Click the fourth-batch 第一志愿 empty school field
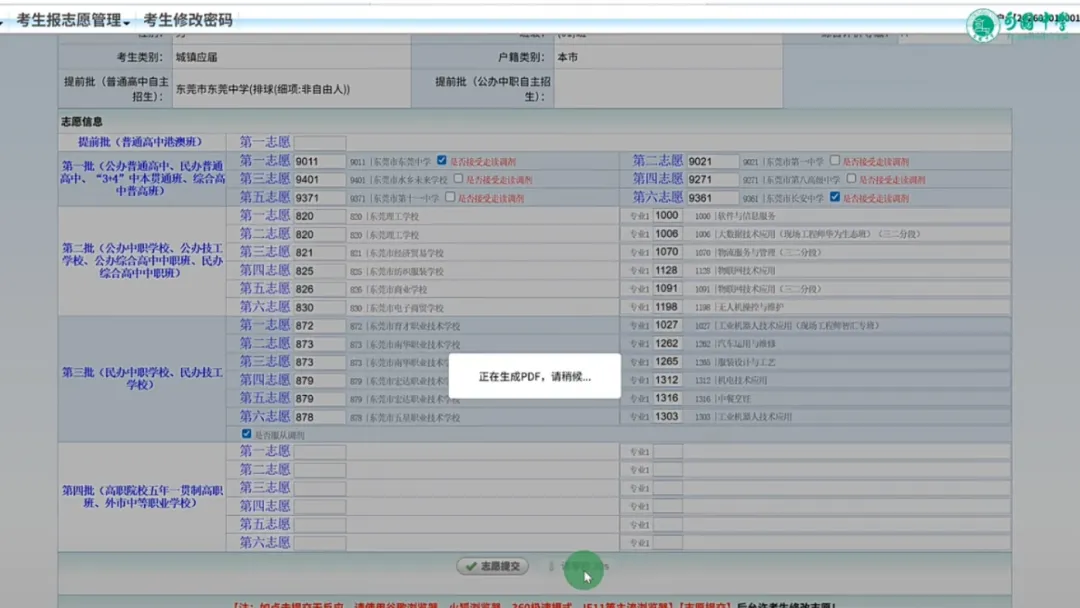Image resolution: width=1080 pixels, height=608 pixels. (320, 452)
